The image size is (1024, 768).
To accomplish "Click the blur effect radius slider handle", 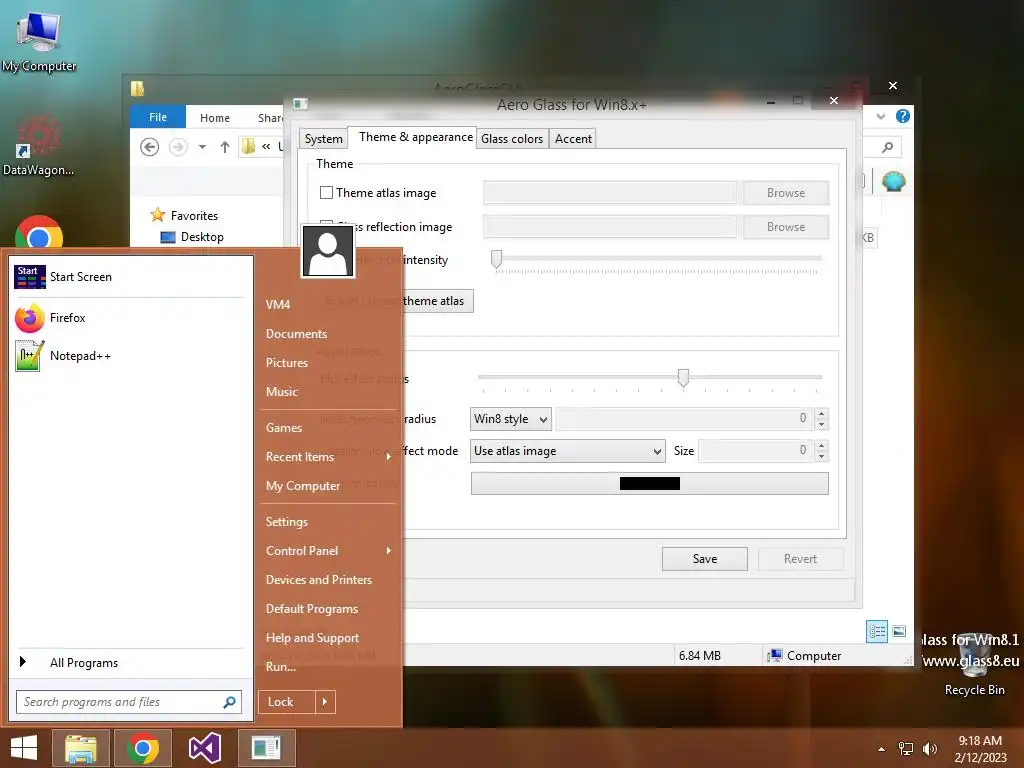I will pos(683,377).
